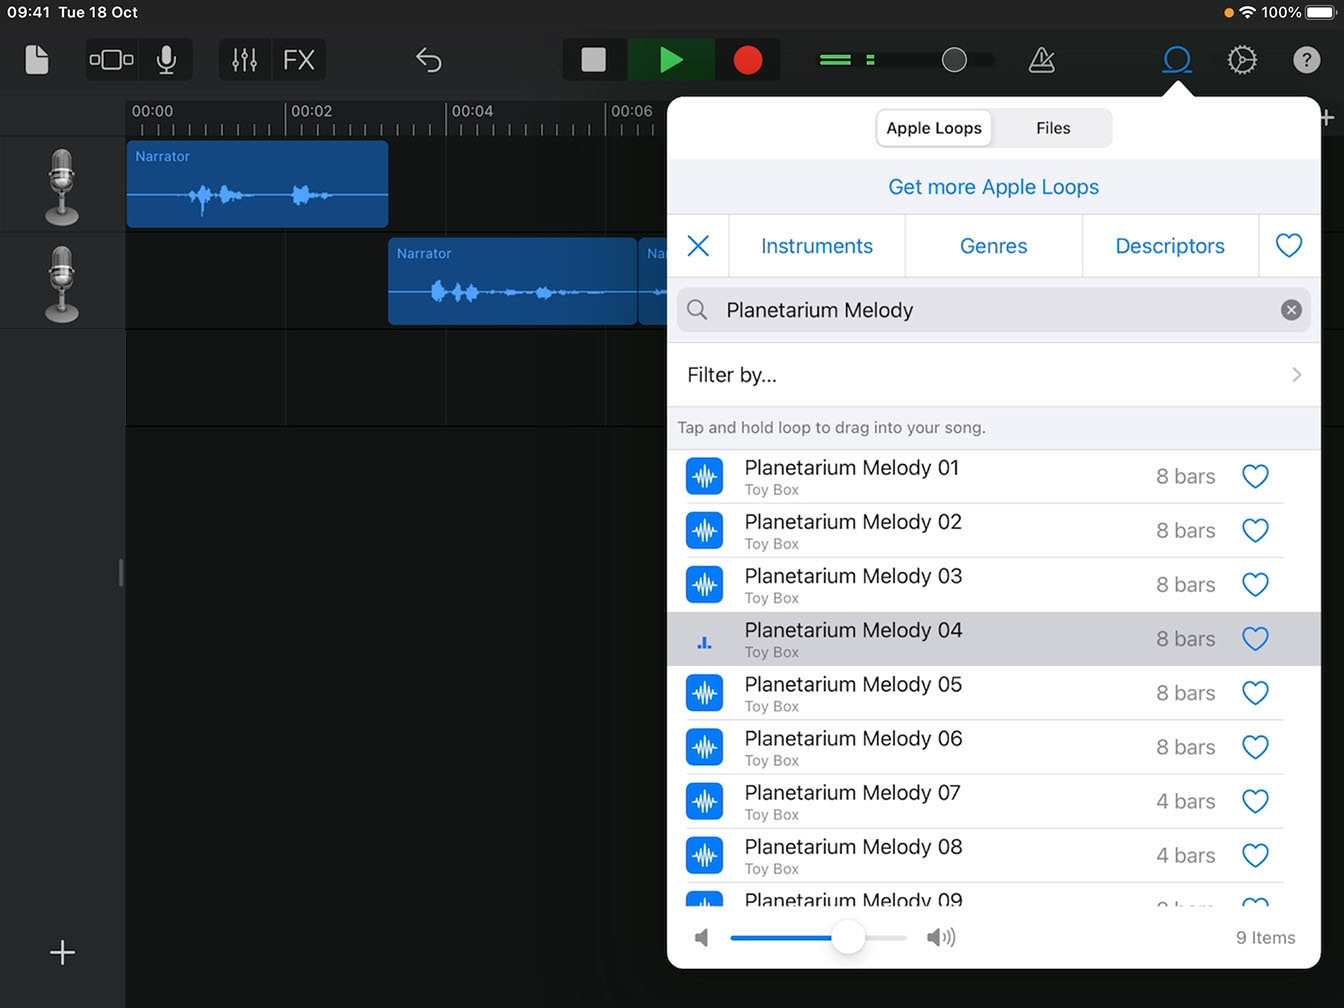The width and height of the screenshot is (1344, 1008).
Task: Favorite Planetarium Melody 04
Action: pos(1255,639)
